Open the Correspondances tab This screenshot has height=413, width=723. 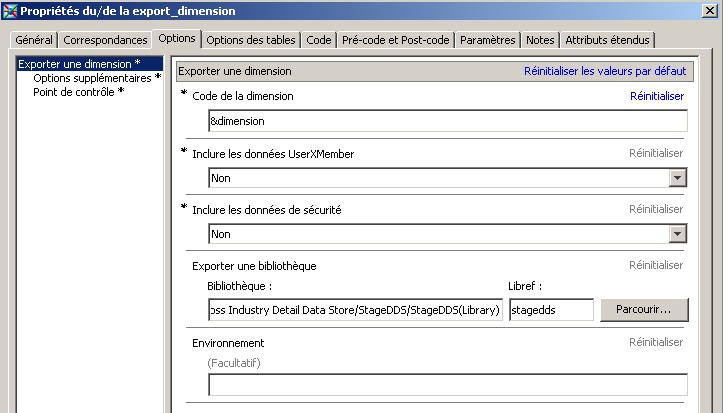coord(105,40)
